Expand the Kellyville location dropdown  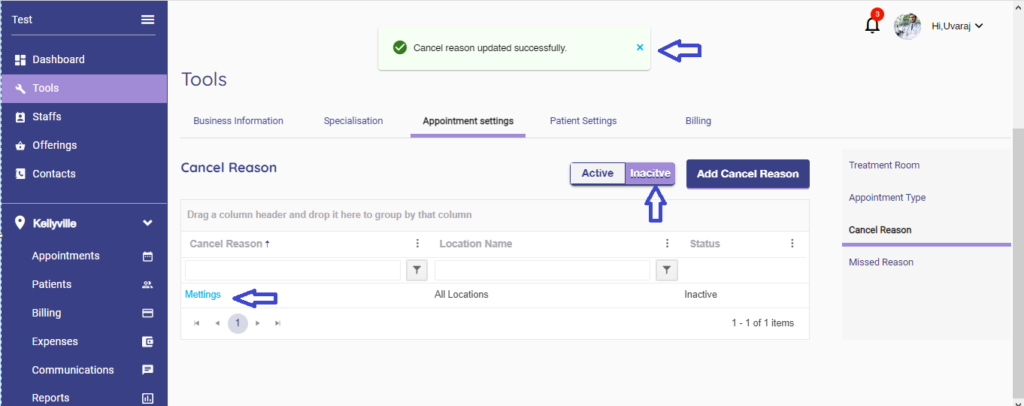[x=147, y=222]
